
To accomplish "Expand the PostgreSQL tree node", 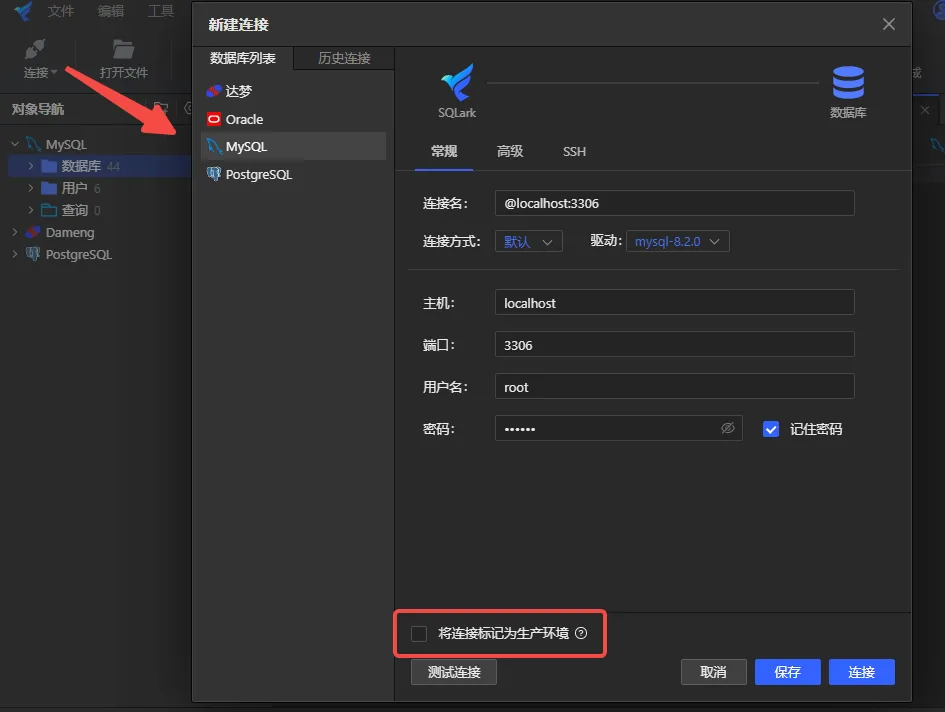I will coord(15,254).
